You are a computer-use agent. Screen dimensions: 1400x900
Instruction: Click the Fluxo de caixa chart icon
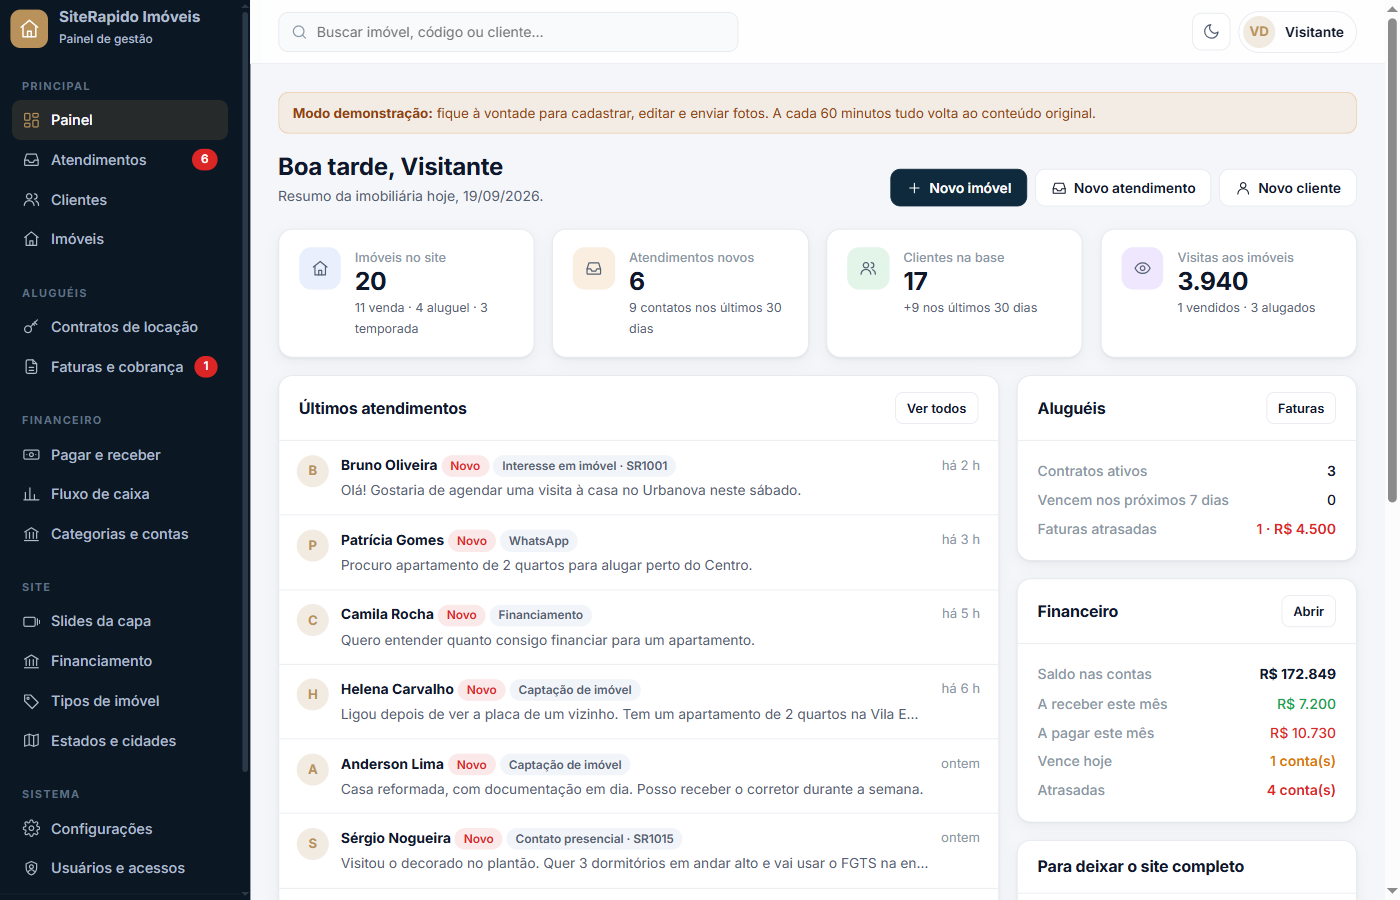click(x=31, y=494)
